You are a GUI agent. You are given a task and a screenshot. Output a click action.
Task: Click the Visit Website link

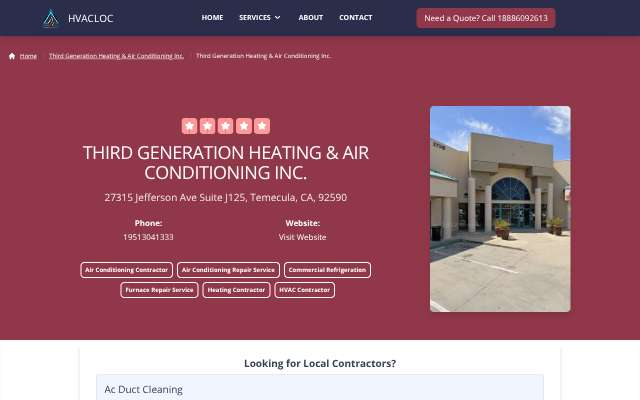click(x=302, y=237)
